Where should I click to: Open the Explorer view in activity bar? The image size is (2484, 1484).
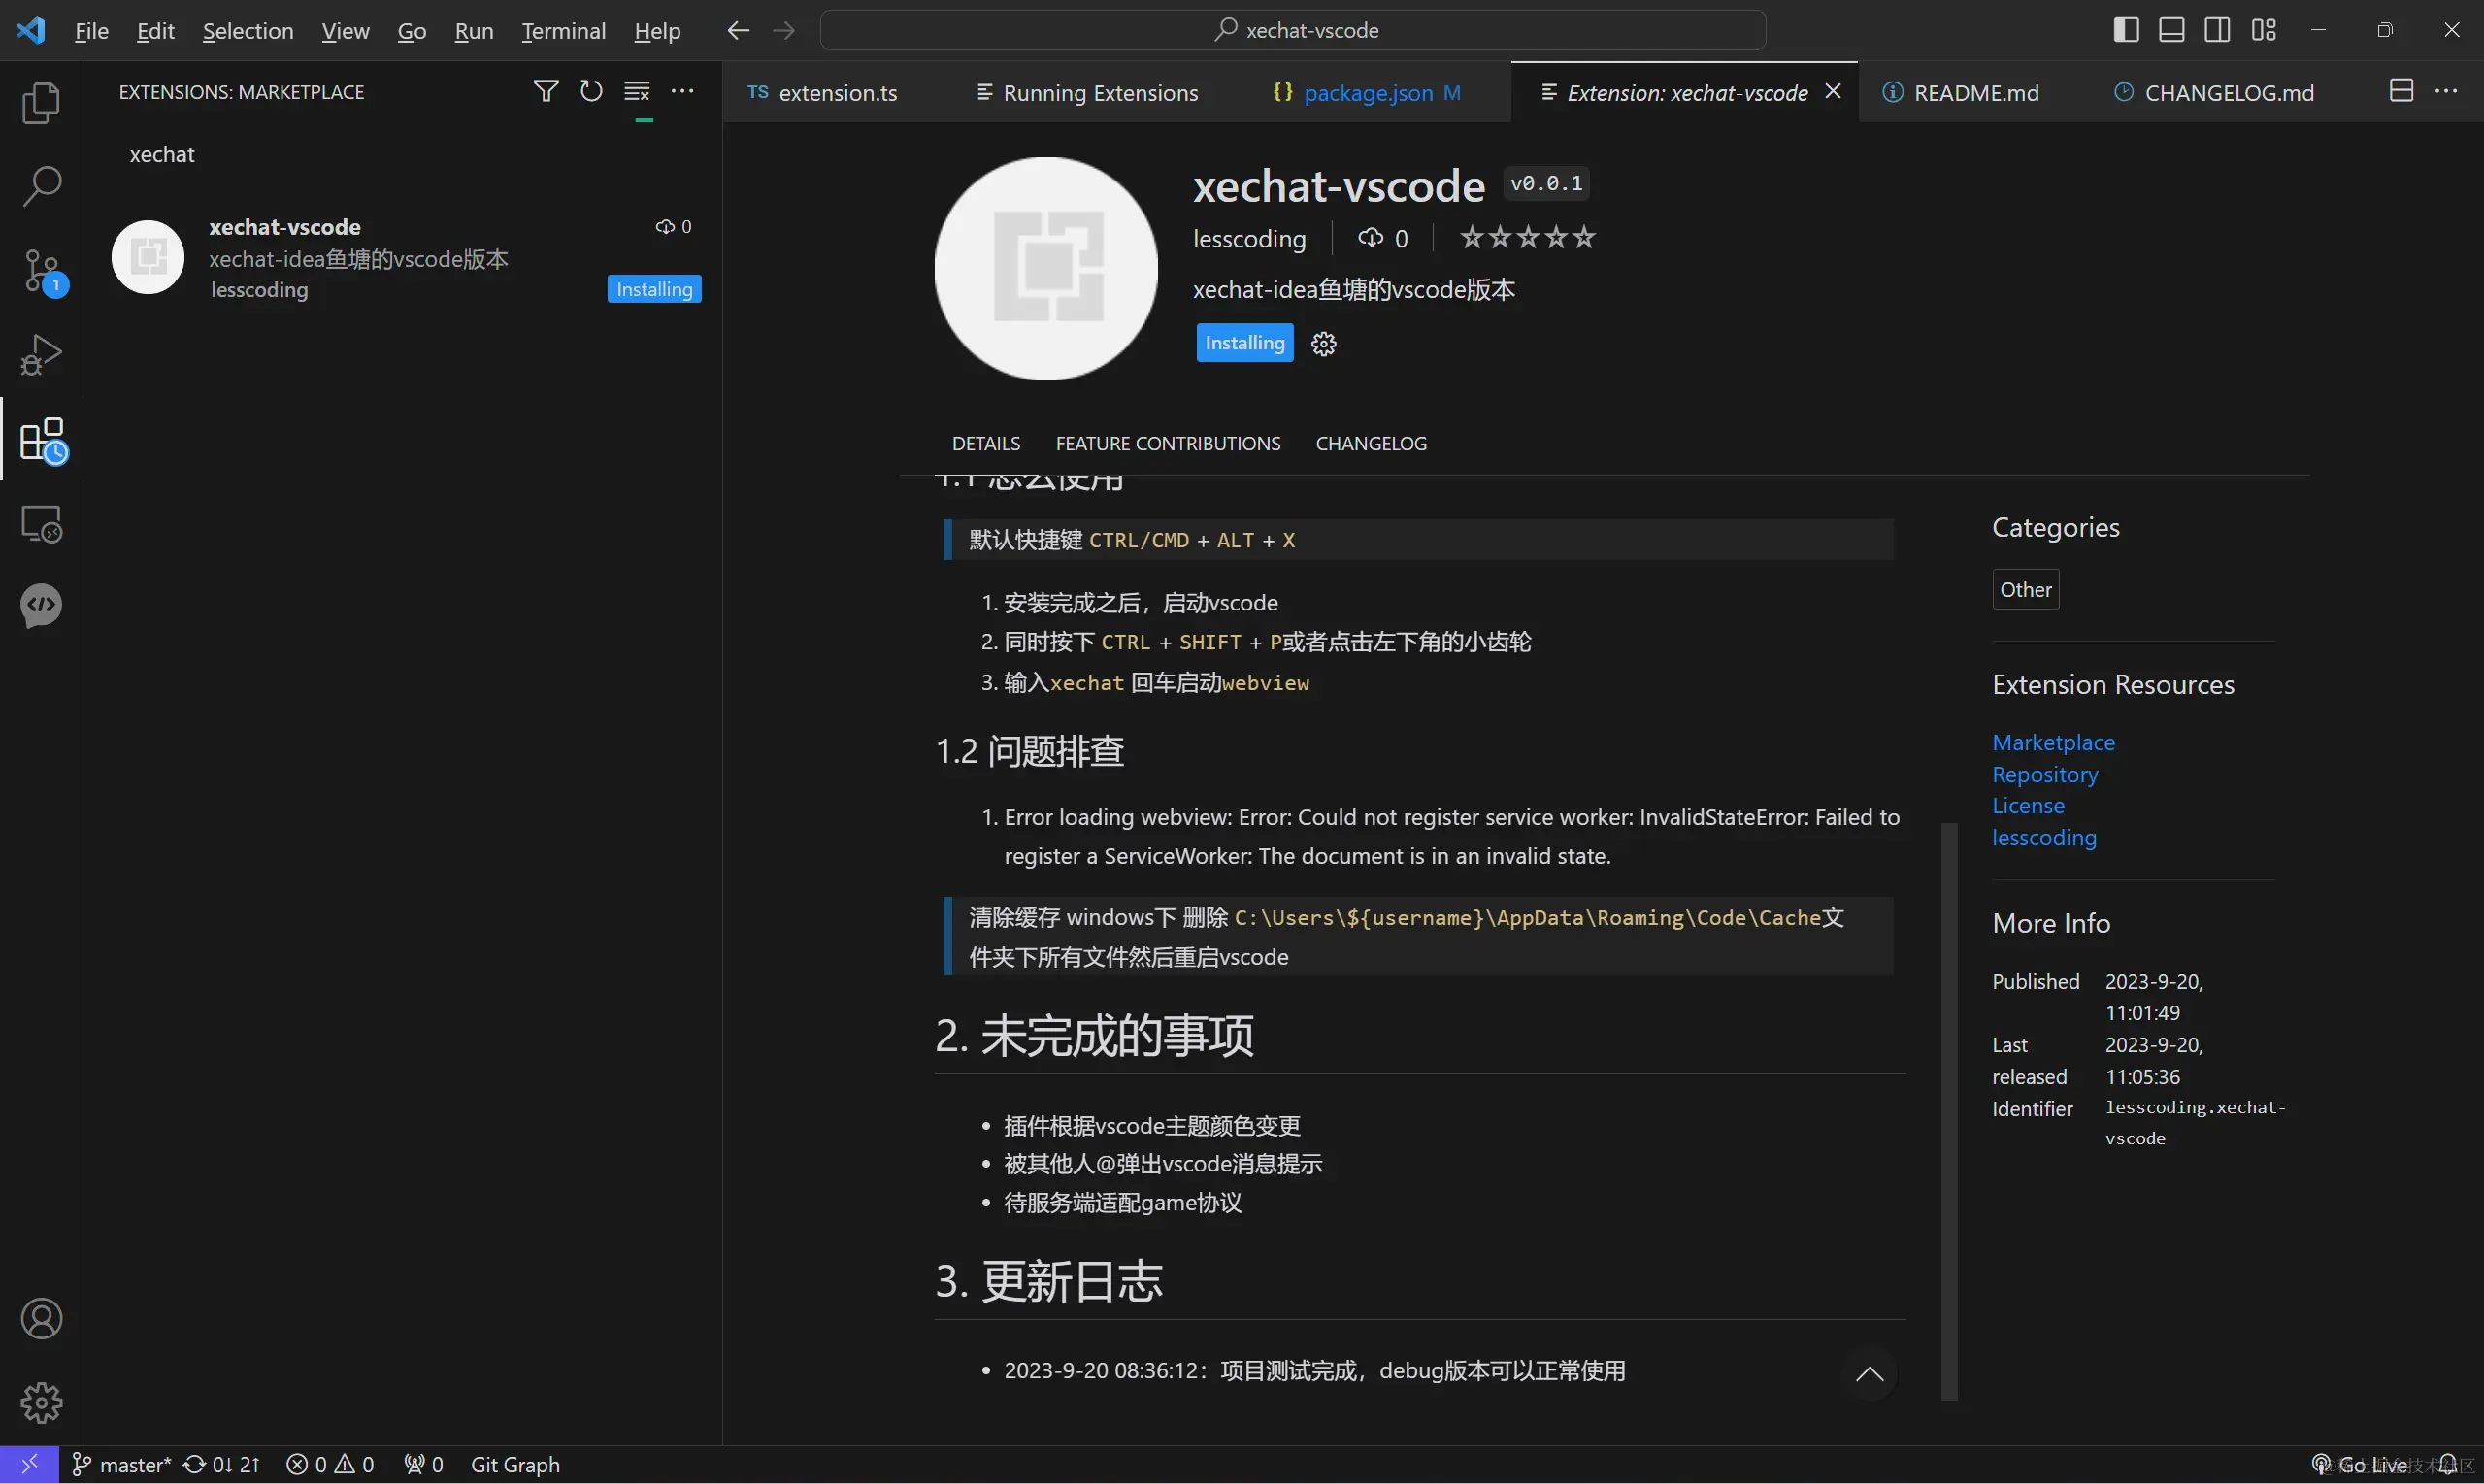[41, 103]
